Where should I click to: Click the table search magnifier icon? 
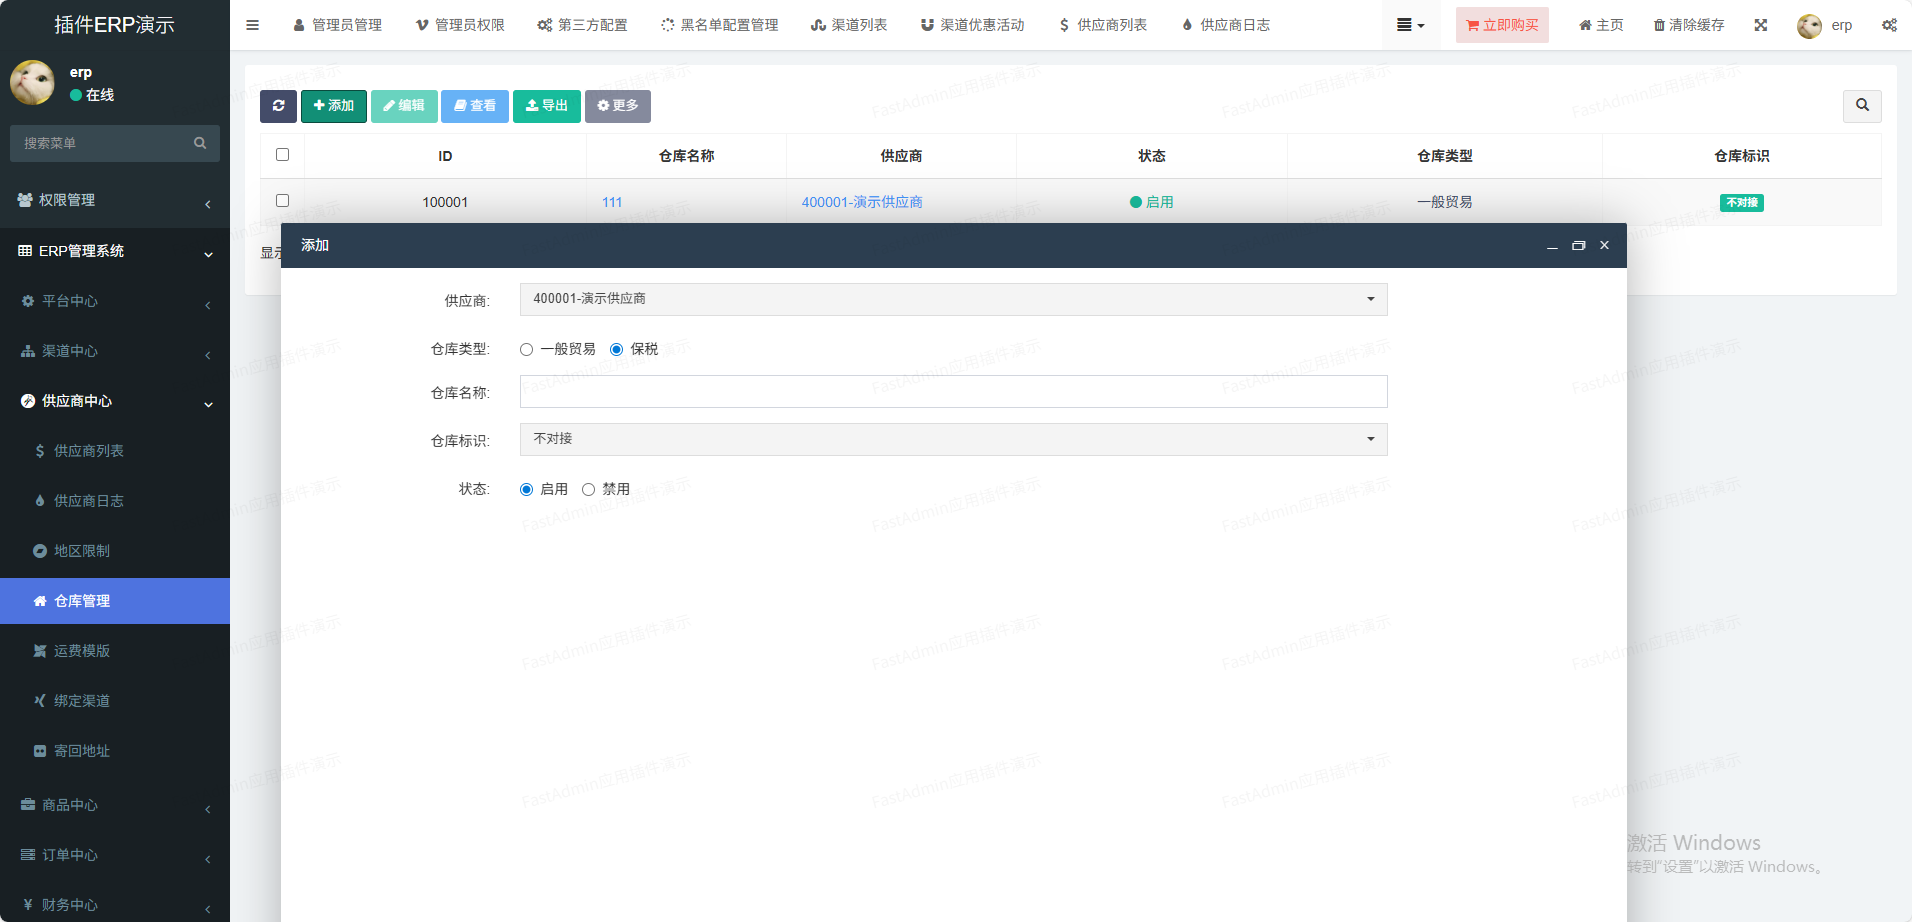coord(1861,106)
